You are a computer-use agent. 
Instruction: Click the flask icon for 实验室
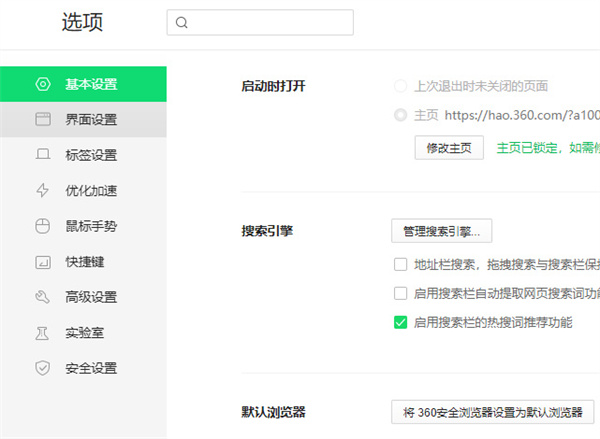42,332
